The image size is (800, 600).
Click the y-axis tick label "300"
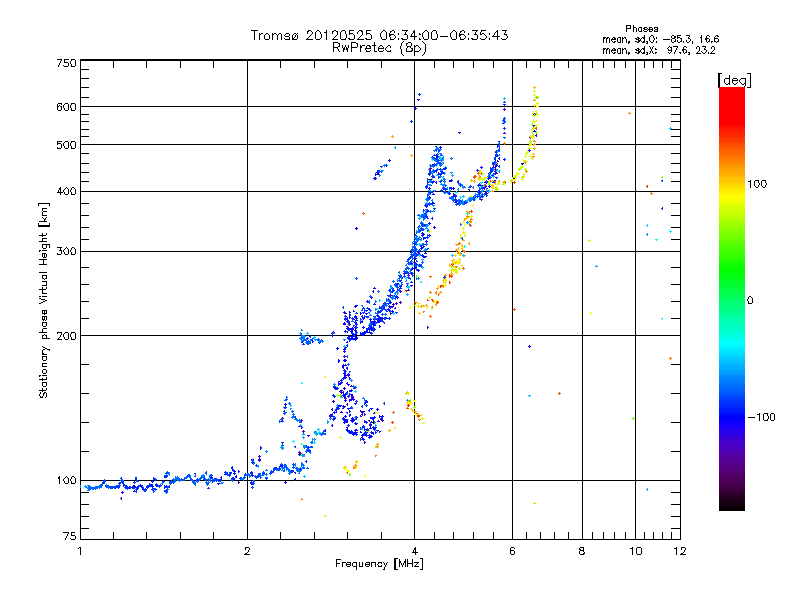(x=67, y=252)
